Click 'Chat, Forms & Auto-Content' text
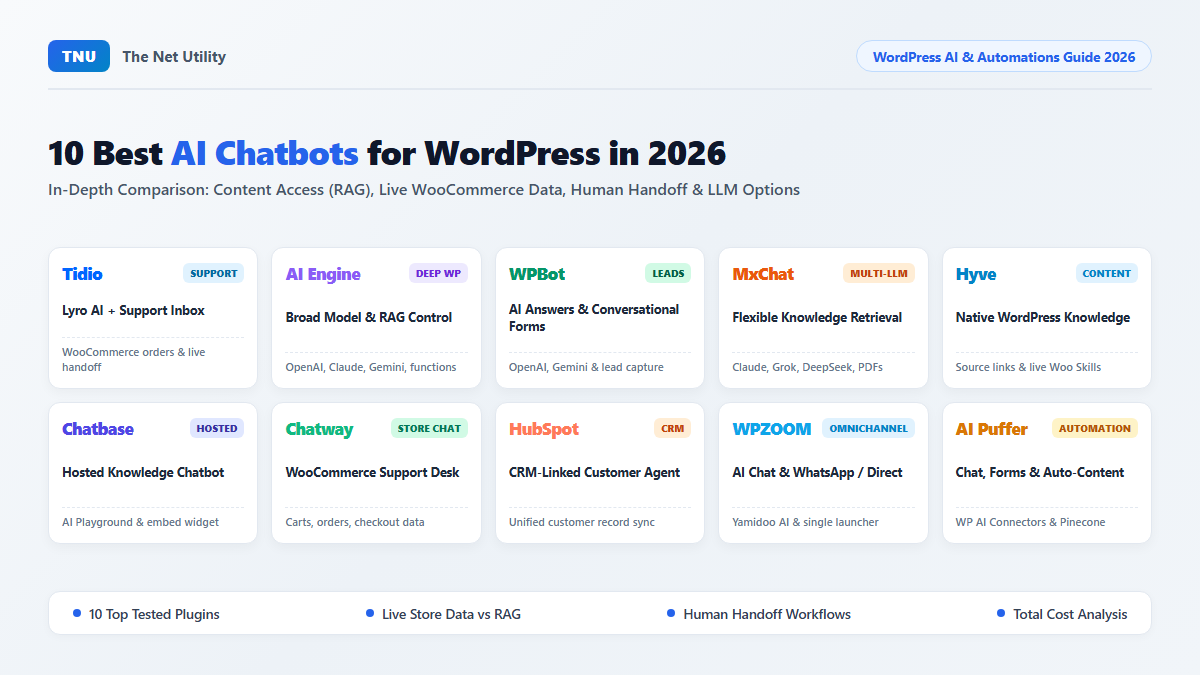This screenshot has width=1200, height=675. (x=1040, y=472)
